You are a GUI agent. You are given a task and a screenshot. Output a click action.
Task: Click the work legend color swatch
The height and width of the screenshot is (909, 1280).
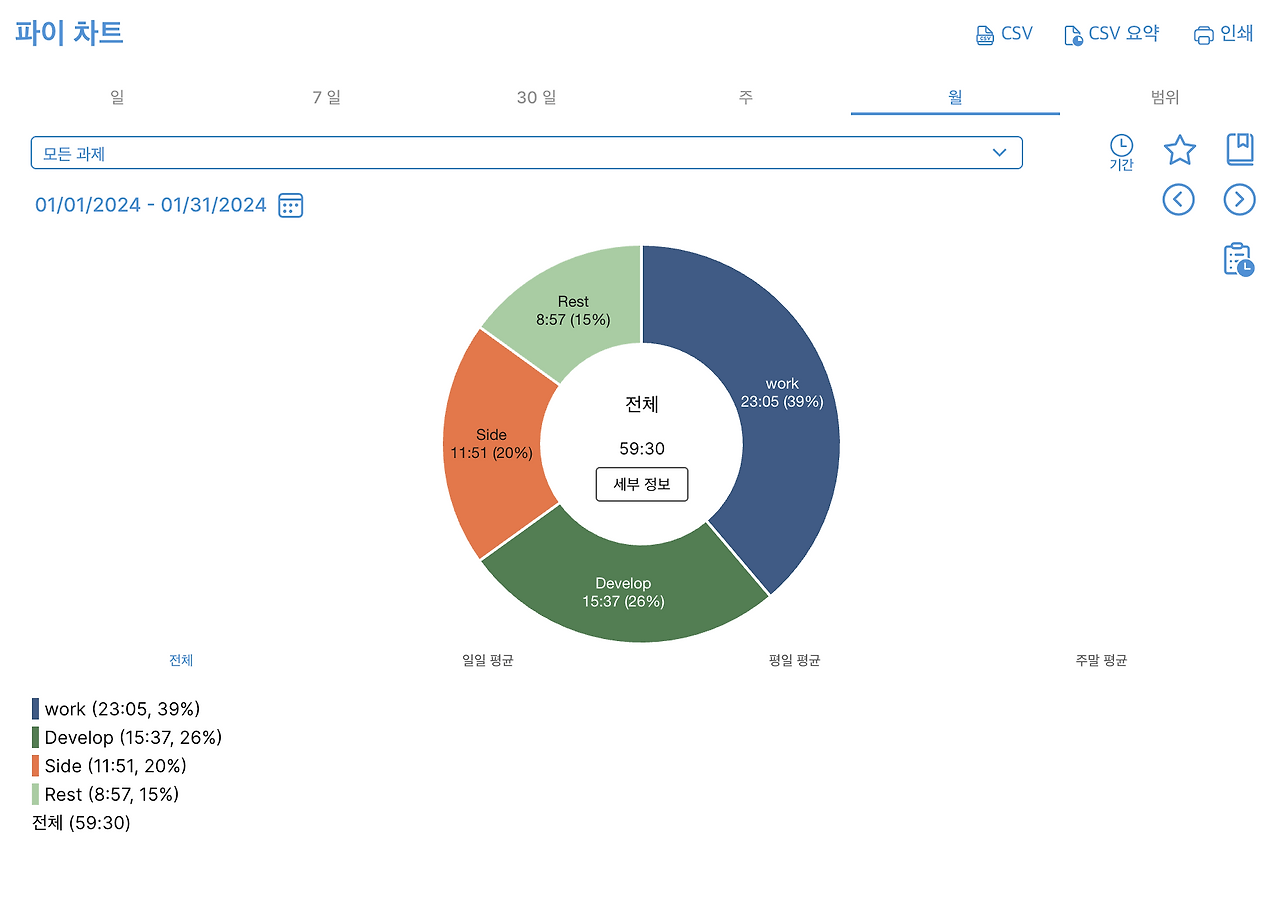(36, 709)
